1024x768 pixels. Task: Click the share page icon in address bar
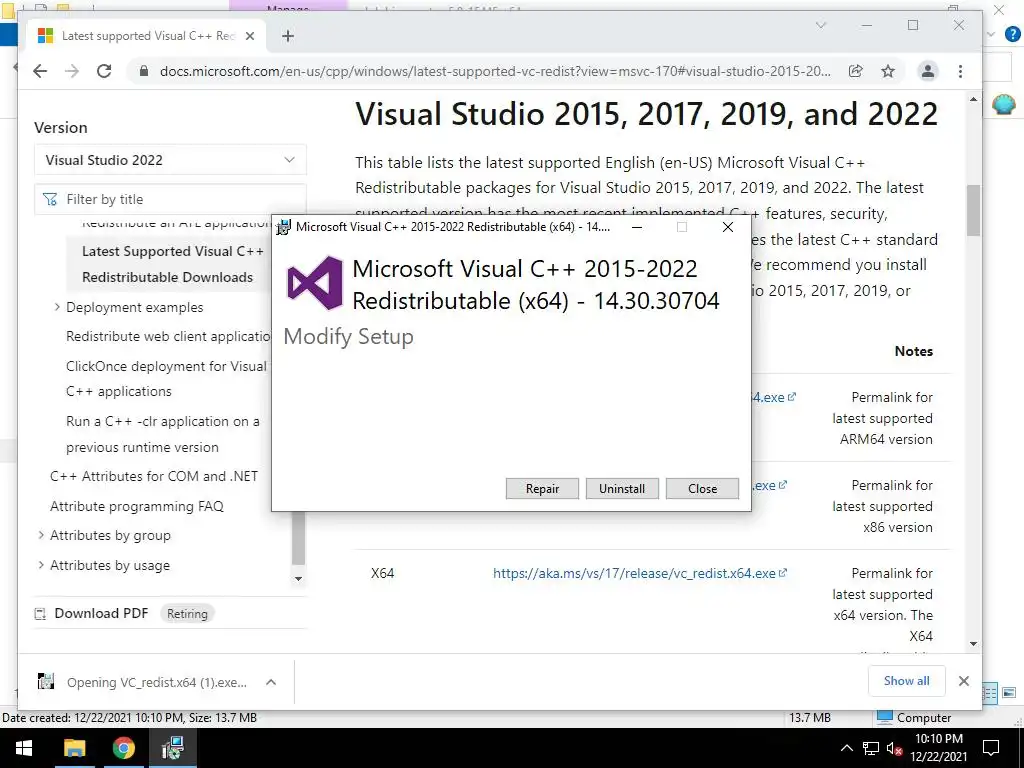tap(856, 71)
